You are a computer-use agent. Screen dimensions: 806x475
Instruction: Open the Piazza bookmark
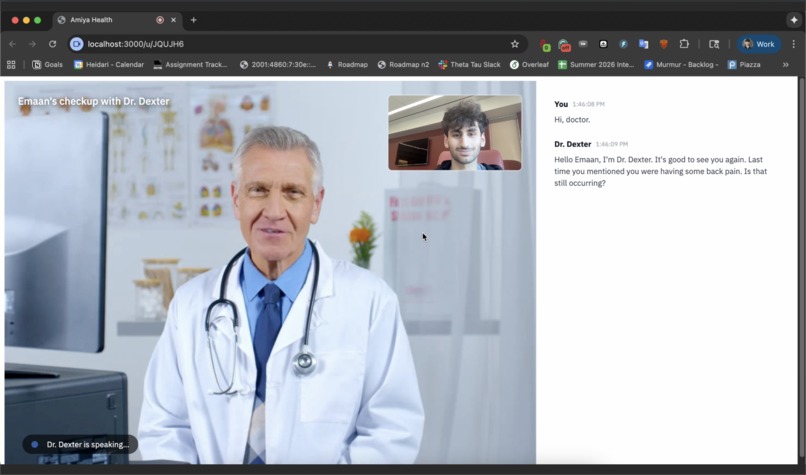pos(744,65)
